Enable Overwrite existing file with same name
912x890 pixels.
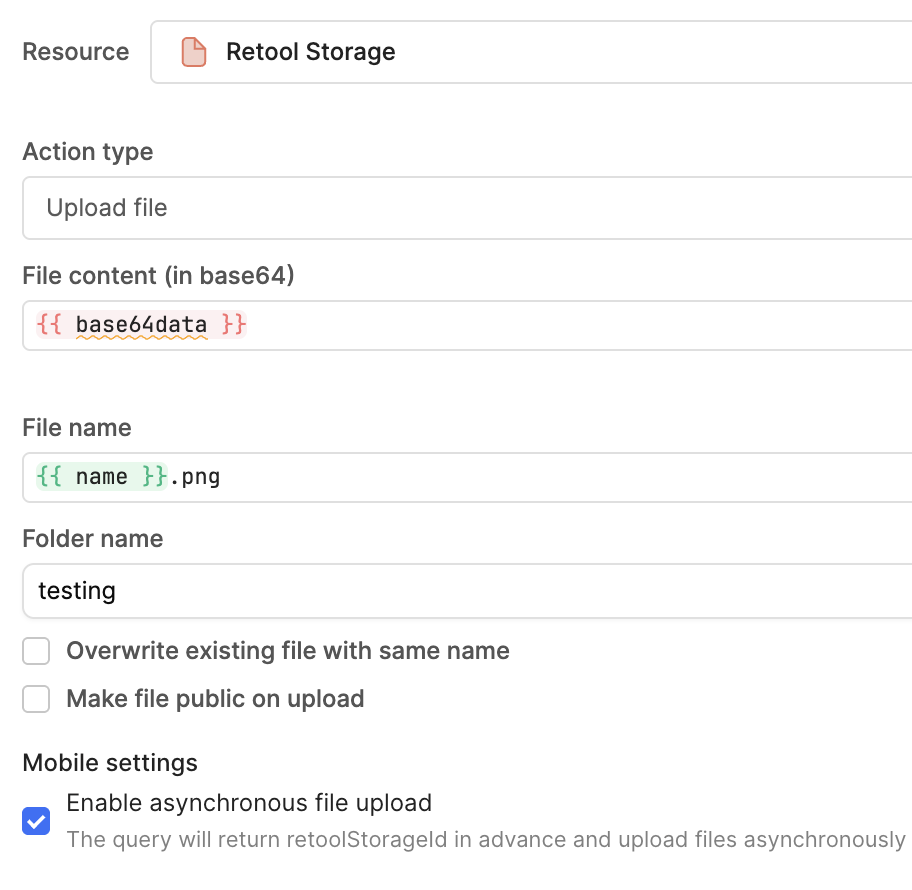[36, 652]
